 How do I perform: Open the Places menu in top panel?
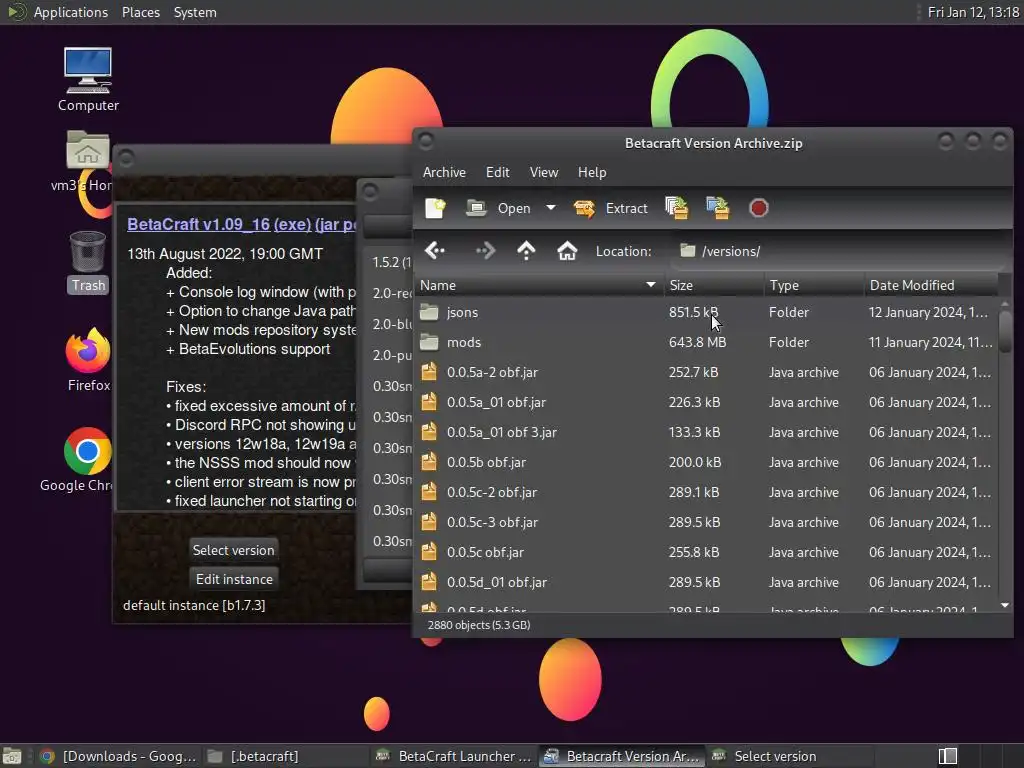(x=140, y=12)
